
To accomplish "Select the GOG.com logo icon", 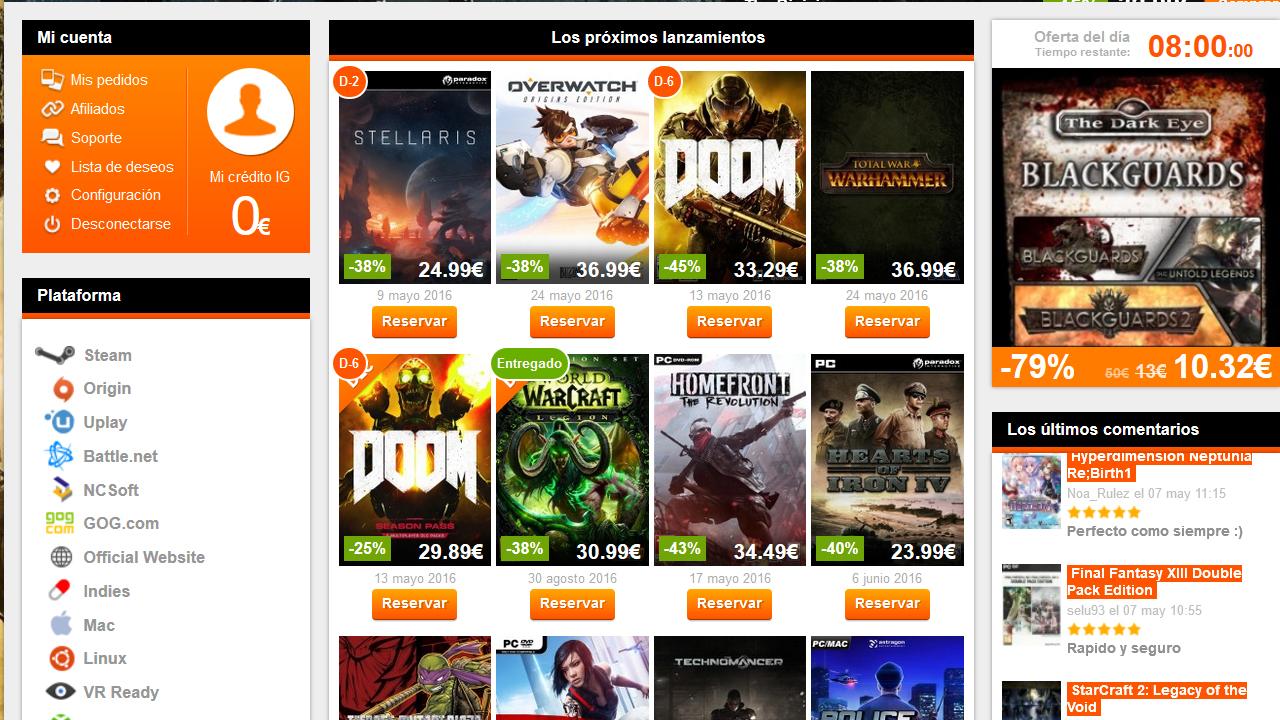I will coord(60,523).
